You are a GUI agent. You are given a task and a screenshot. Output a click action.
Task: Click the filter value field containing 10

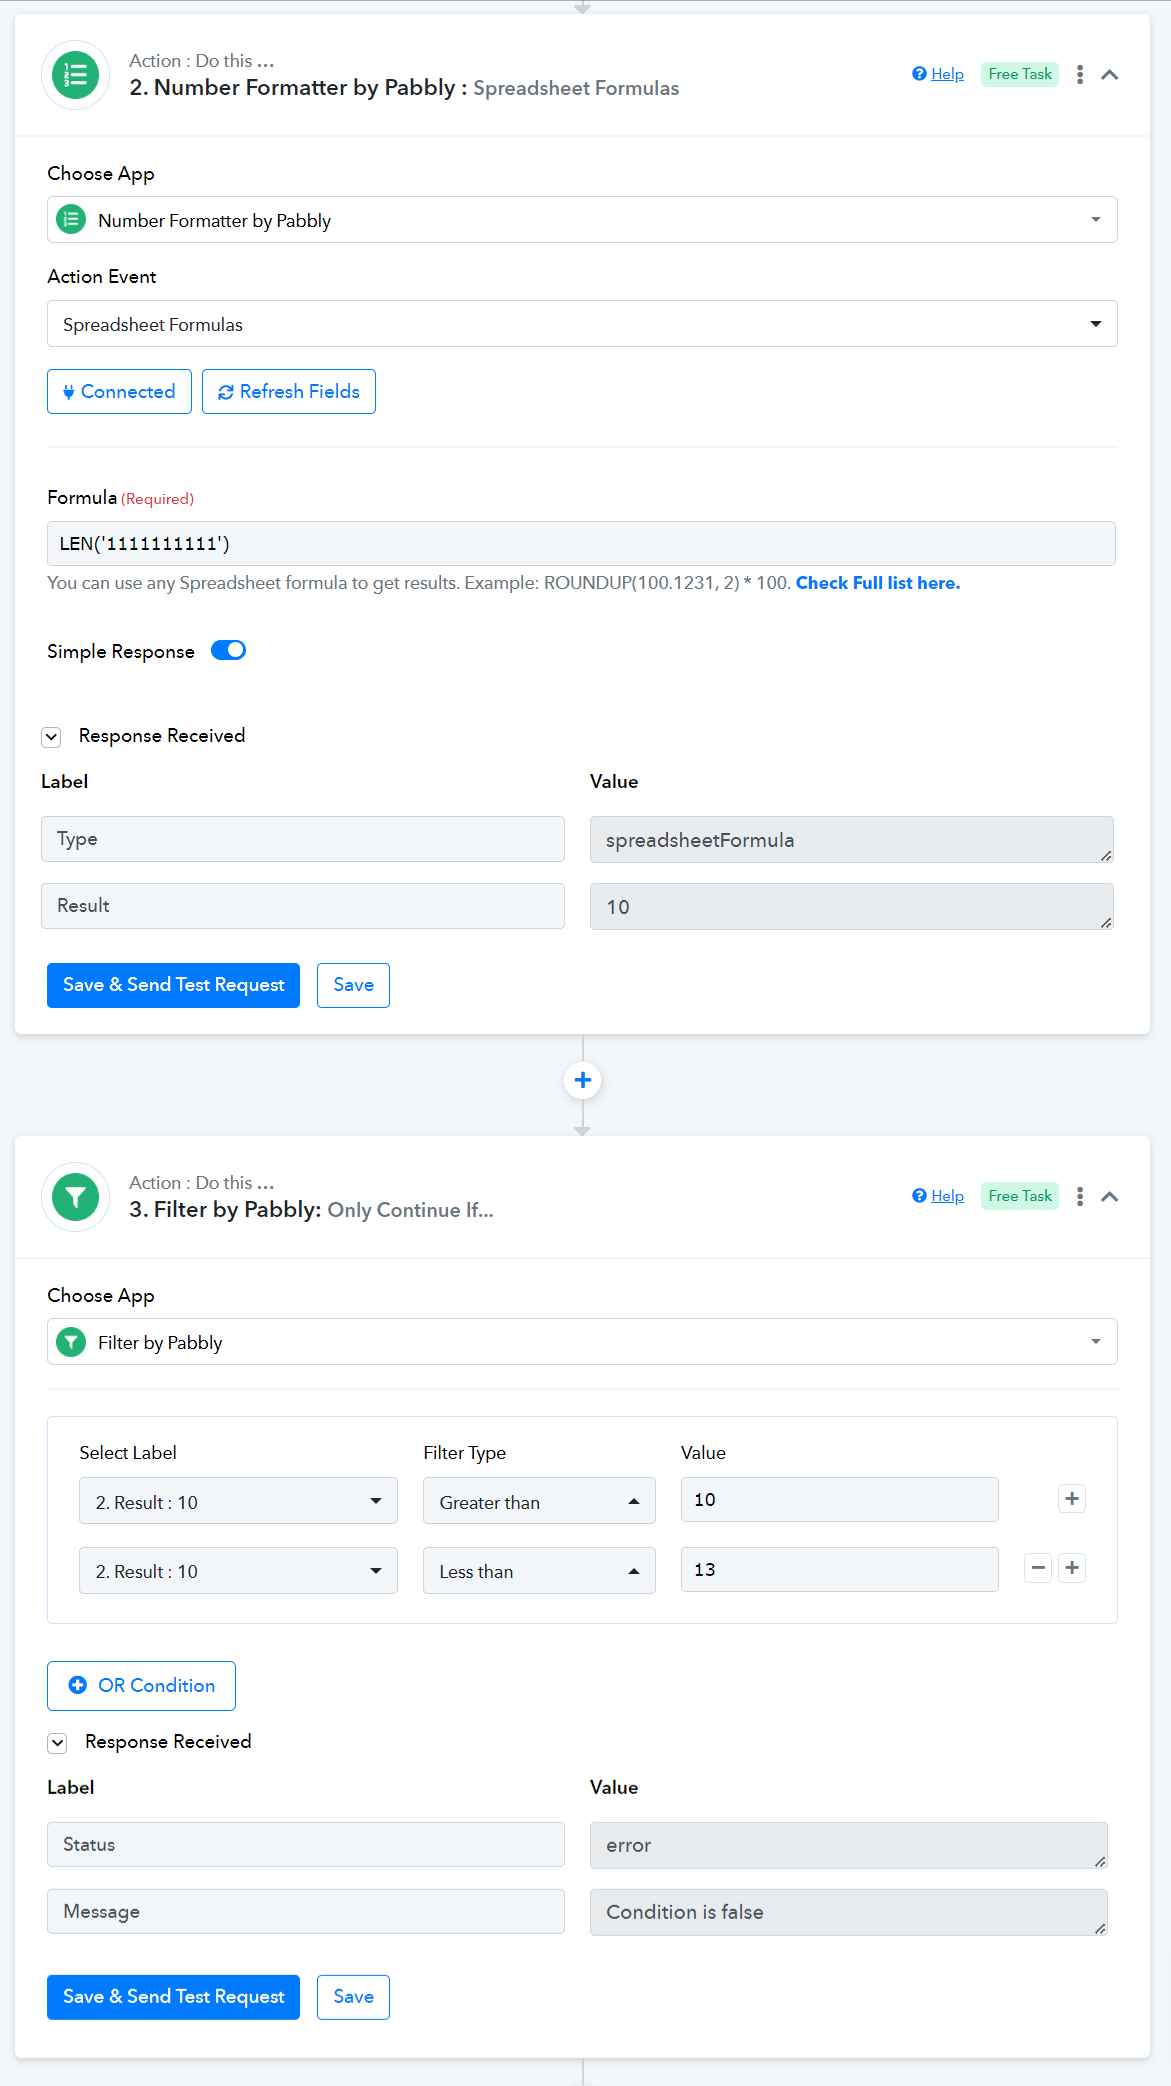[x=840, y=1500]
